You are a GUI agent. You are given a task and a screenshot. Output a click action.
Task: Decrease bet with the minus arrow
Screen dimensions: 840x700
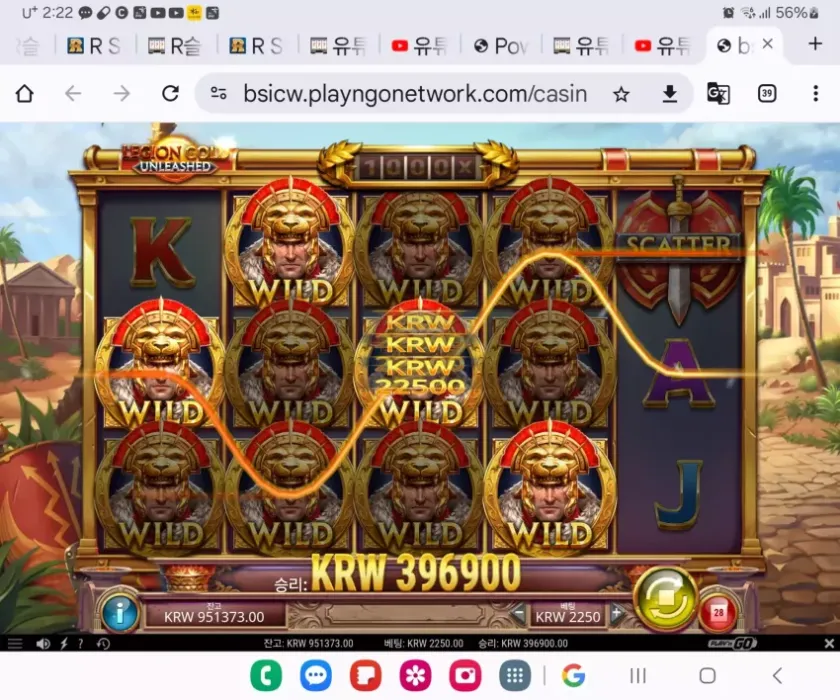(518, 613)
